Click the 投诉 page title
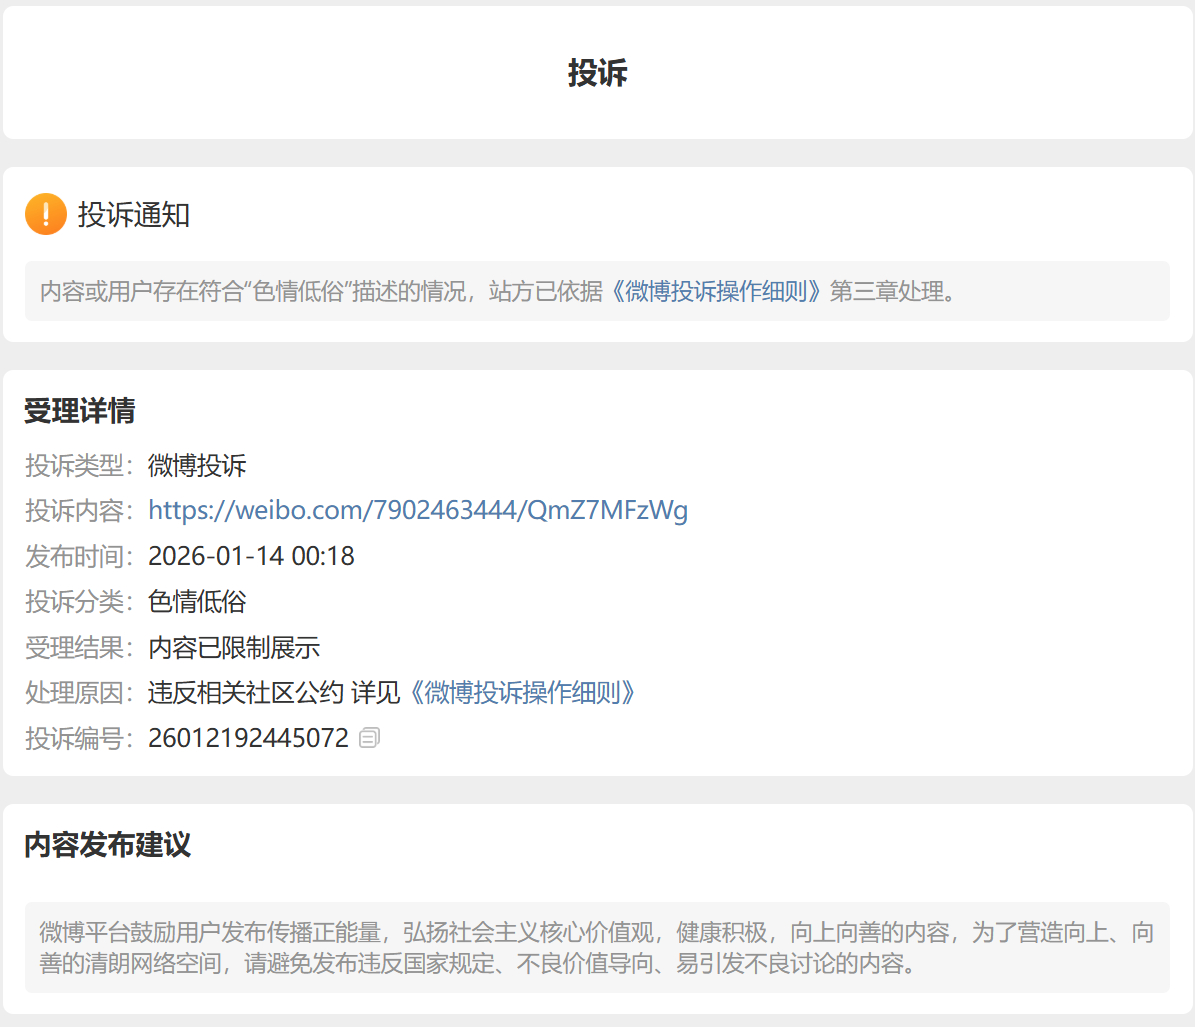The image size is (1195, 1027). tap(597, 73)
